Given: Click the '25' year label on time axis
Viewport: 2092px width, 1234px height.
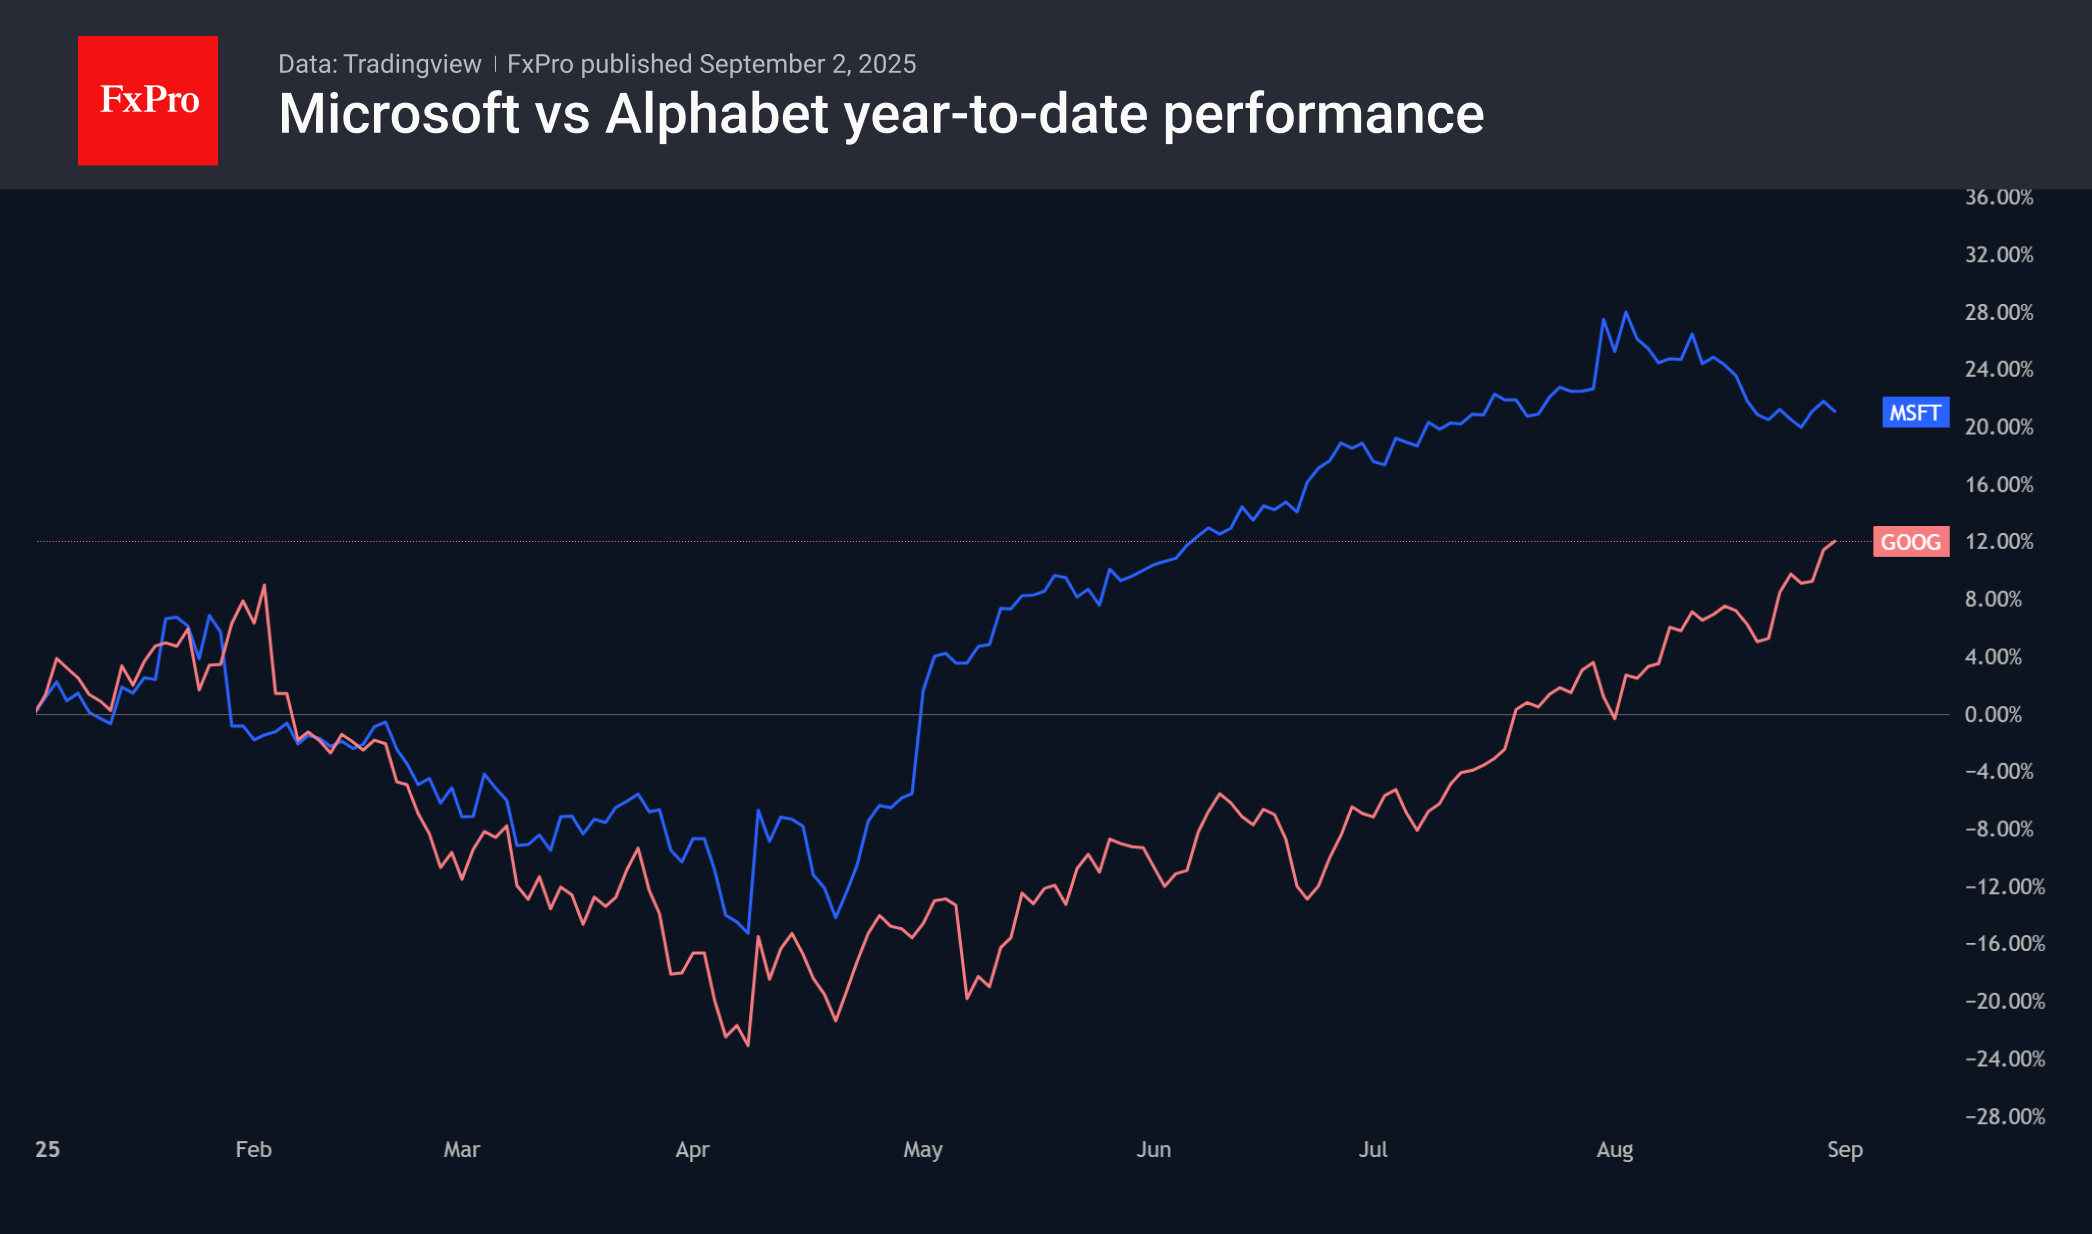Looking at the screenshot, I should 47,1149.
